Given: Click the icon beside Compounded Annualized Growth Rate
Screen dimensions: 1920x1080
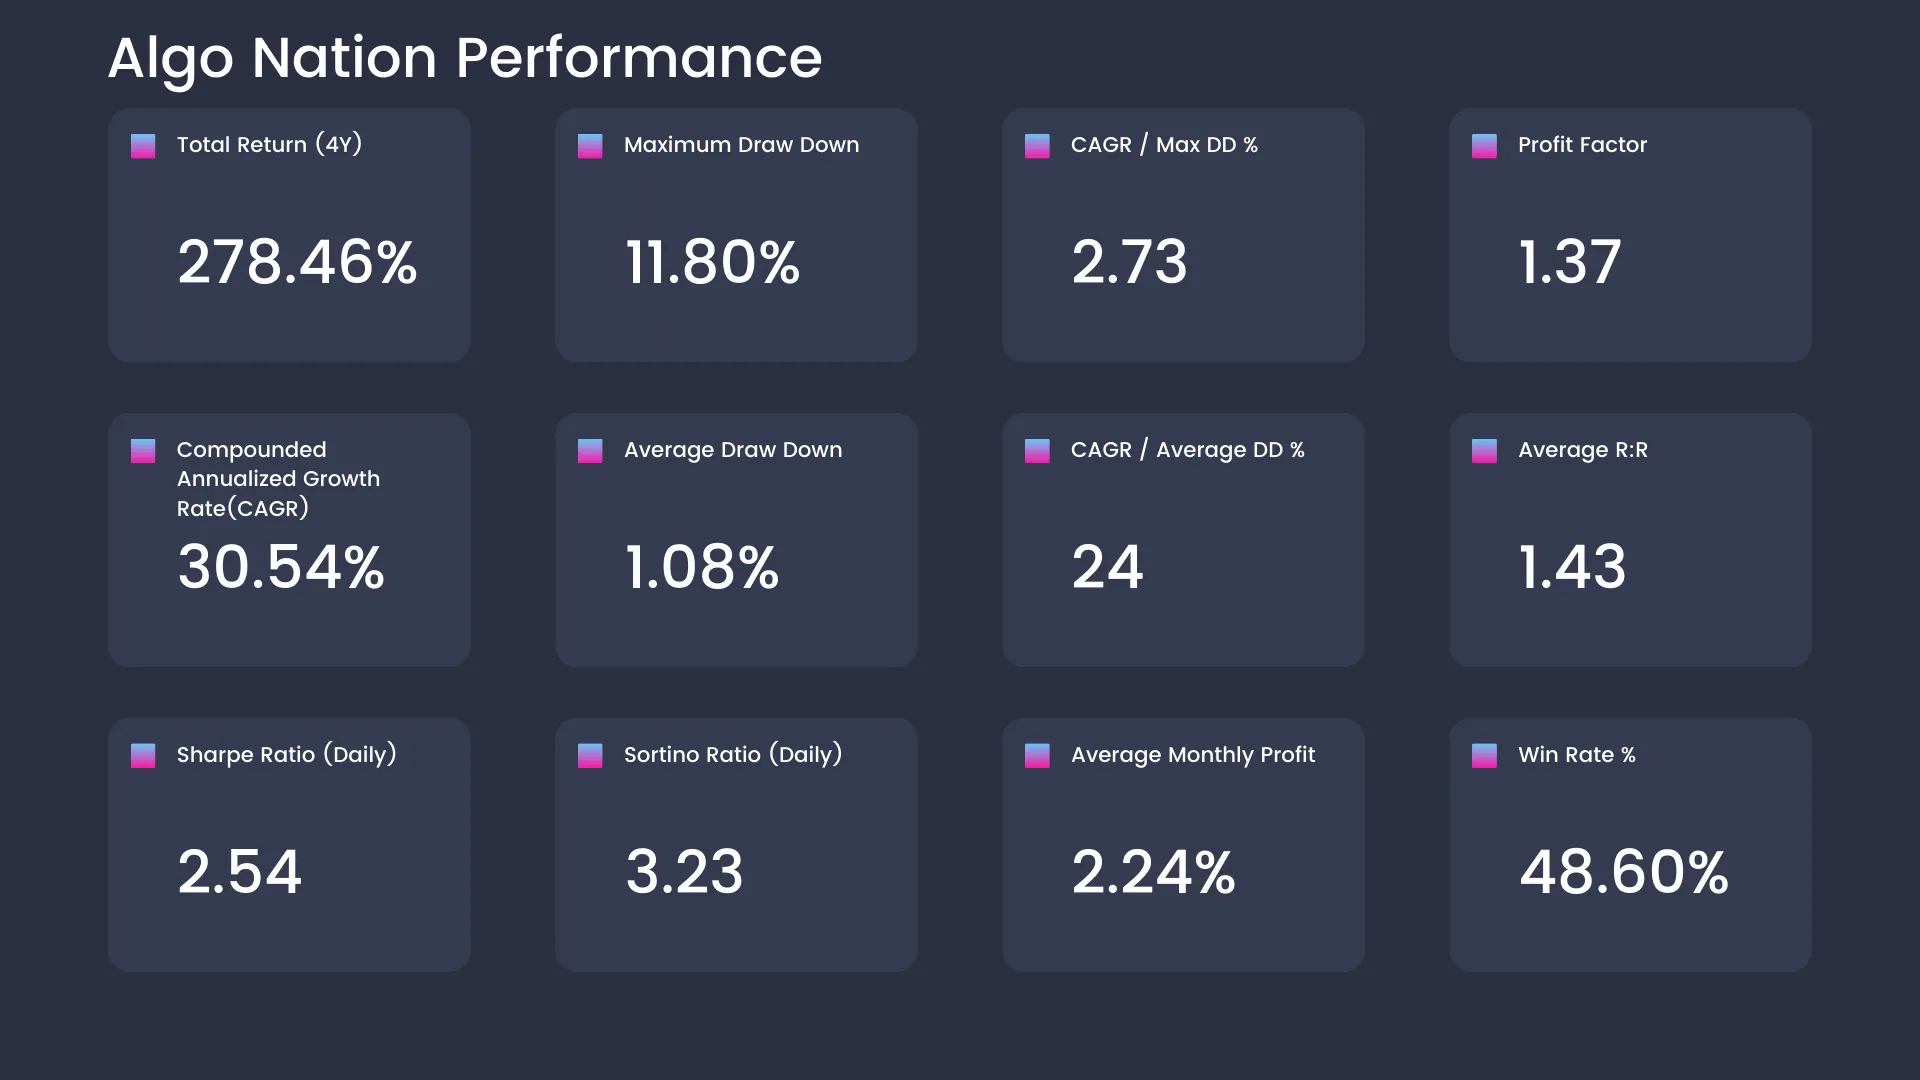Looking at the screenshot, I should pos(143,451).
